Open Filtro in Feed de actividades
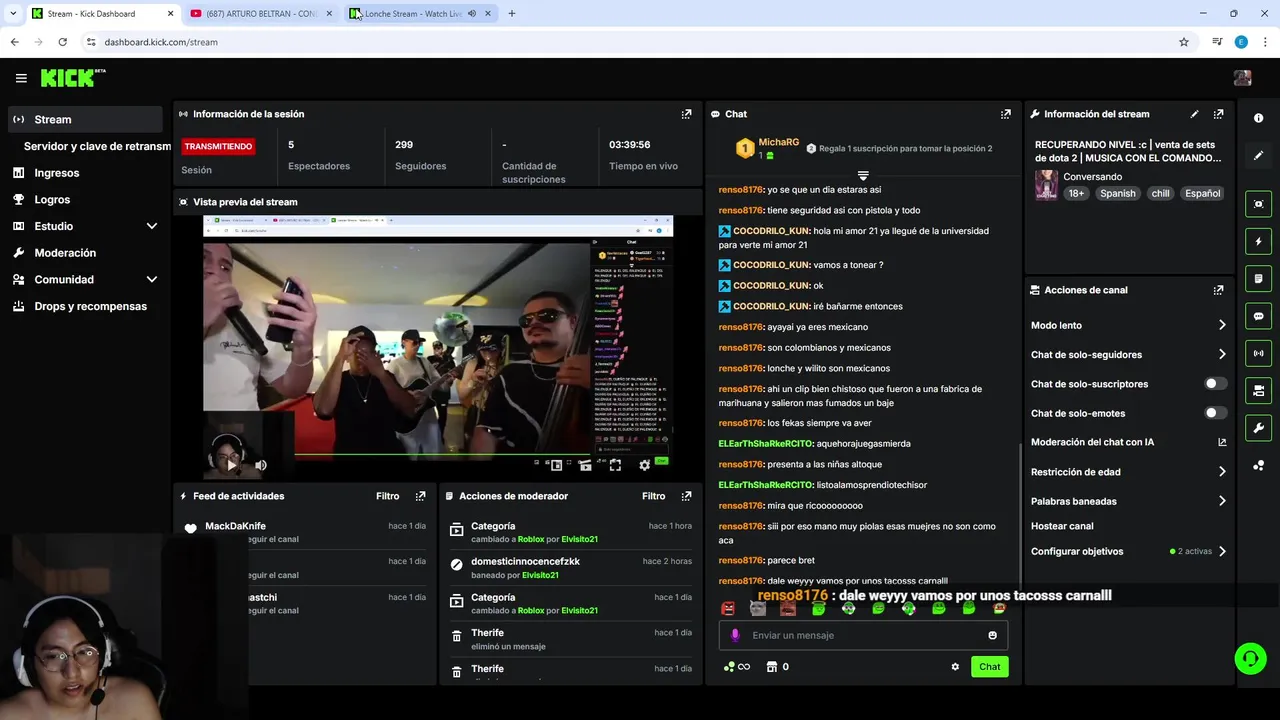Viewport: 1280px width, 720px height. click(387, 496)
